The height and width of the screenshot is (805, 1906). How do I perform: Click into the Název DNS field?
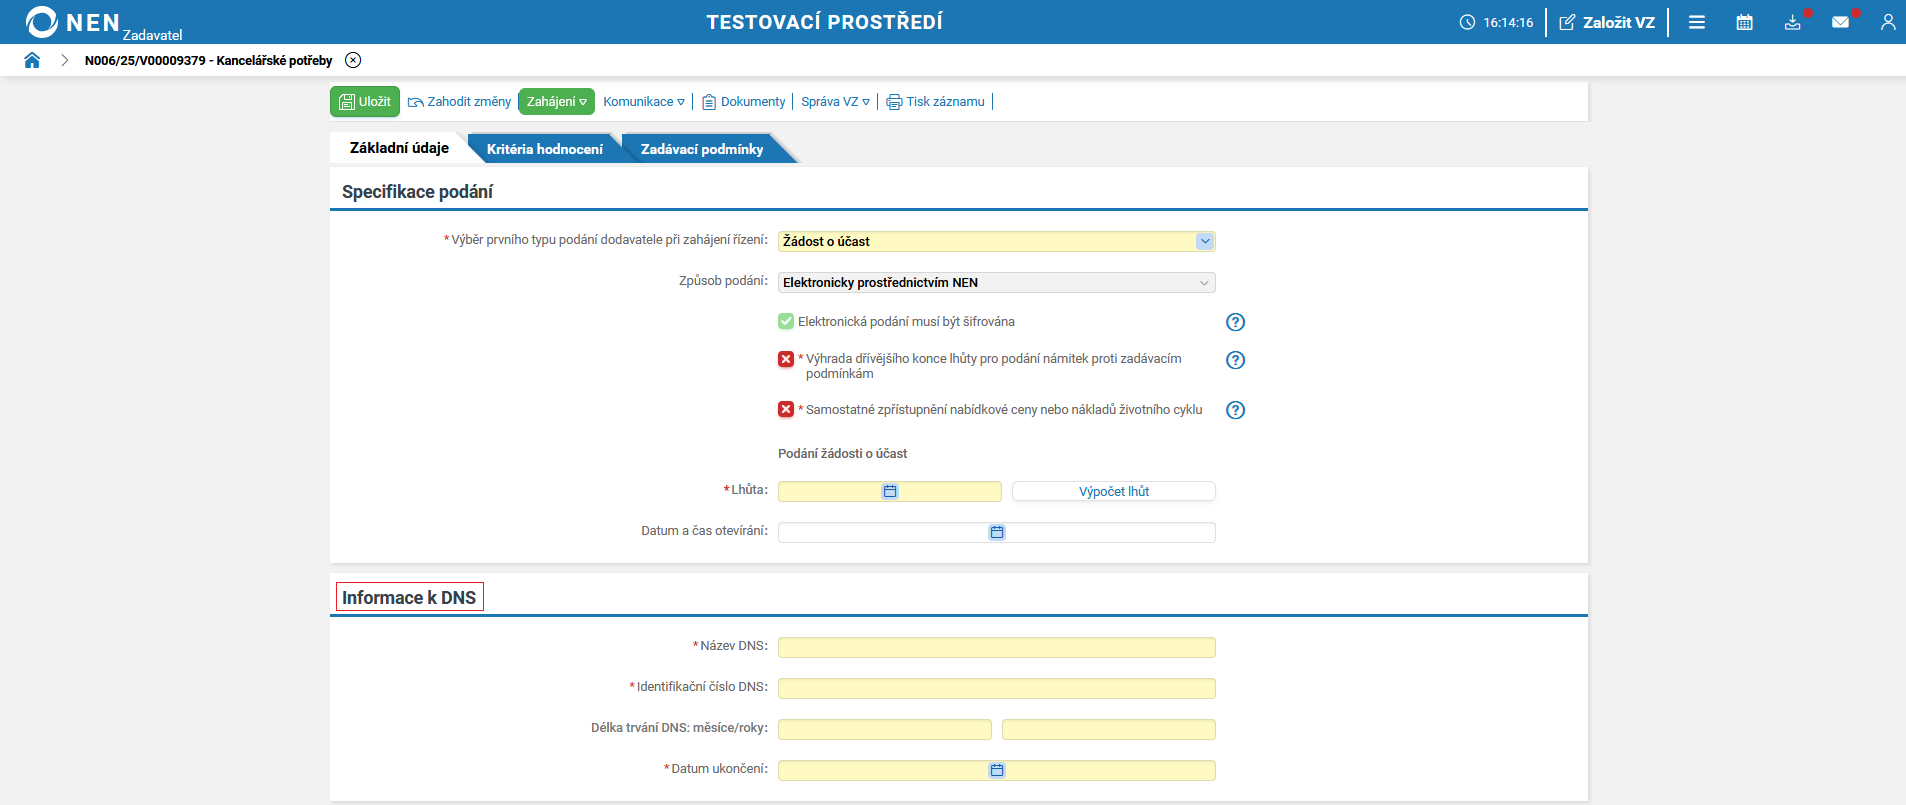996,647
